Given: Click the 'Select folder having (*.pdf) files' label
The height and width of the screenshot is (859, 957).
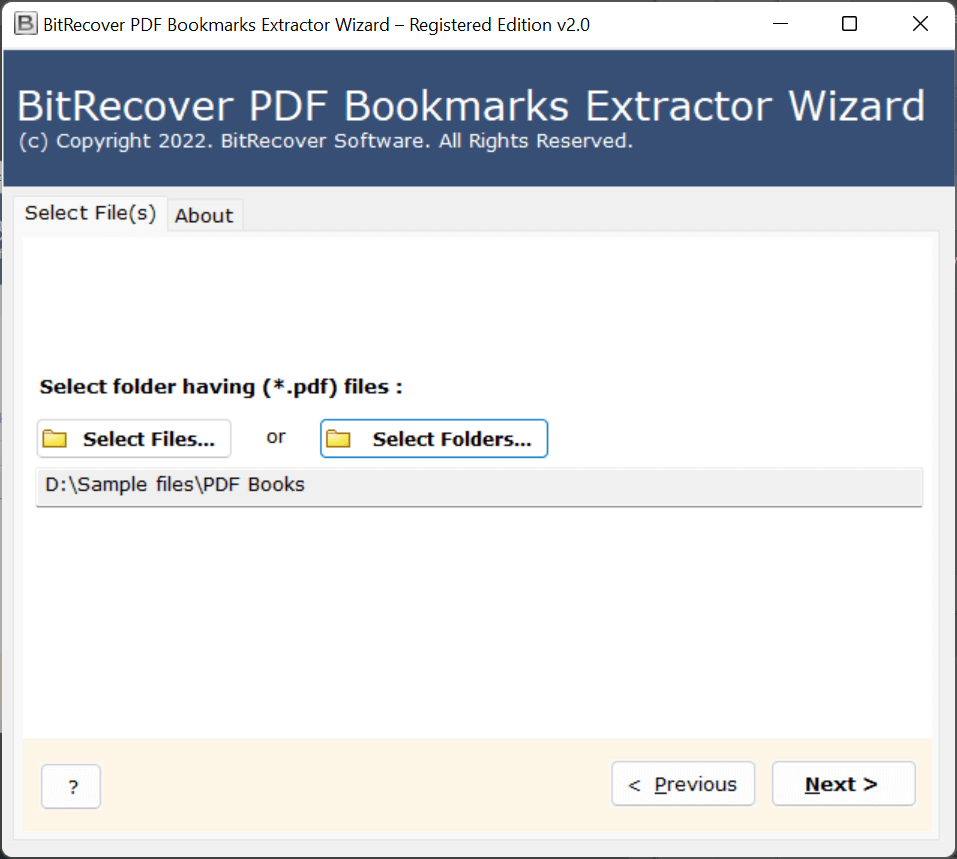Looking at the screenshot, I should click(x=221, y=386).
